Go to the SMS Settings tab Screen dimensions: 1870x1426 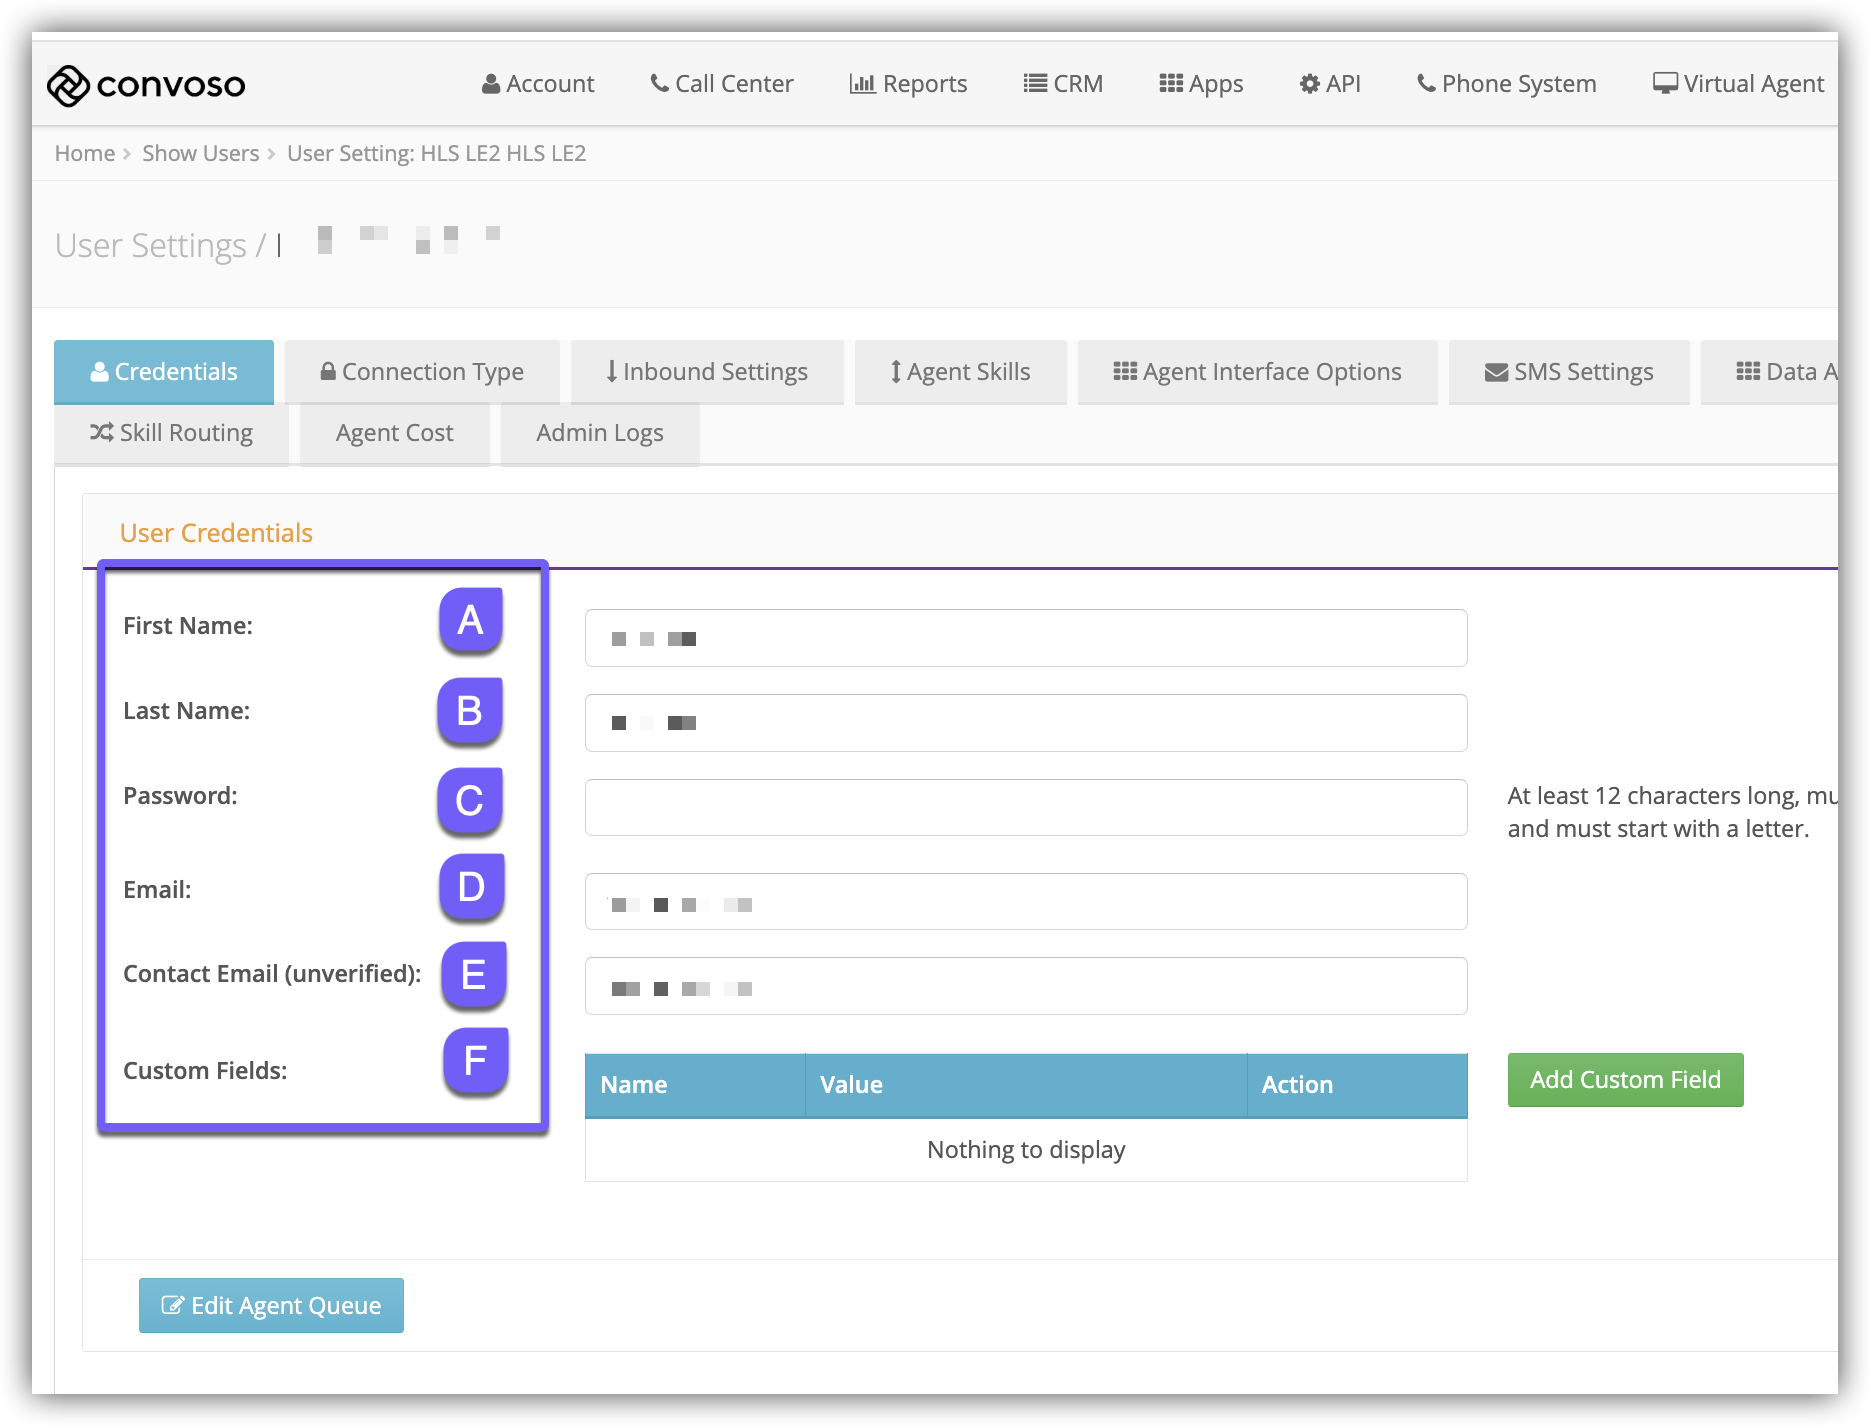[1569, 372]
